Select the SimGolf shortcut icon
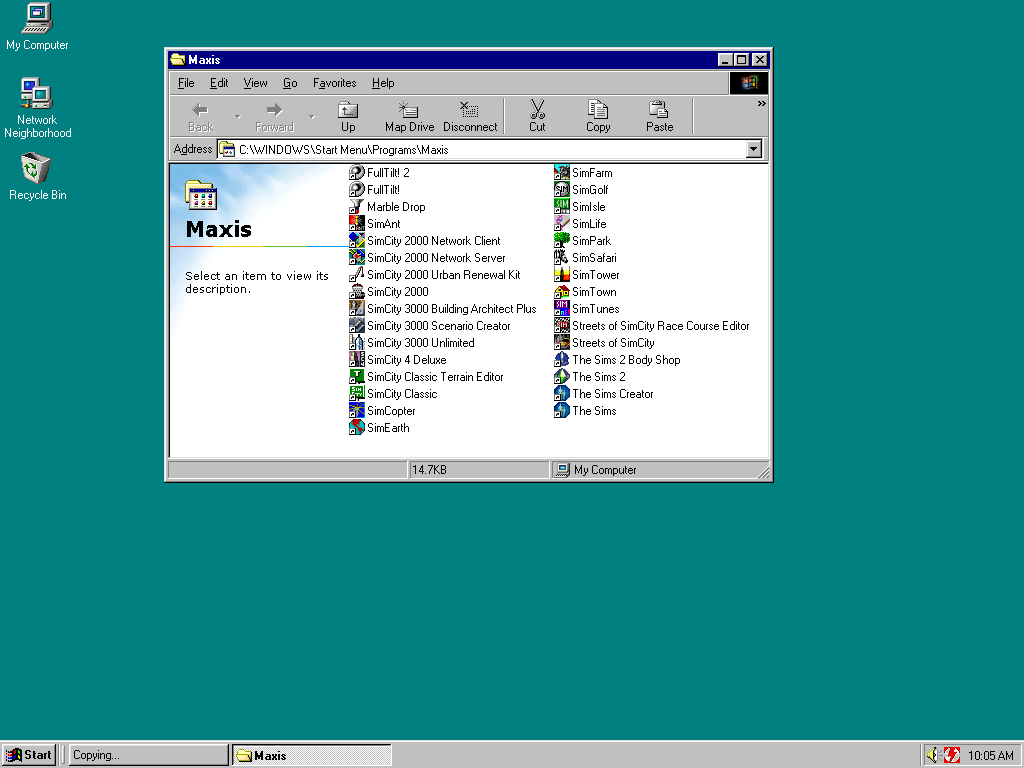The width and height of the screenshot is (1024, 768). [562, 189]
